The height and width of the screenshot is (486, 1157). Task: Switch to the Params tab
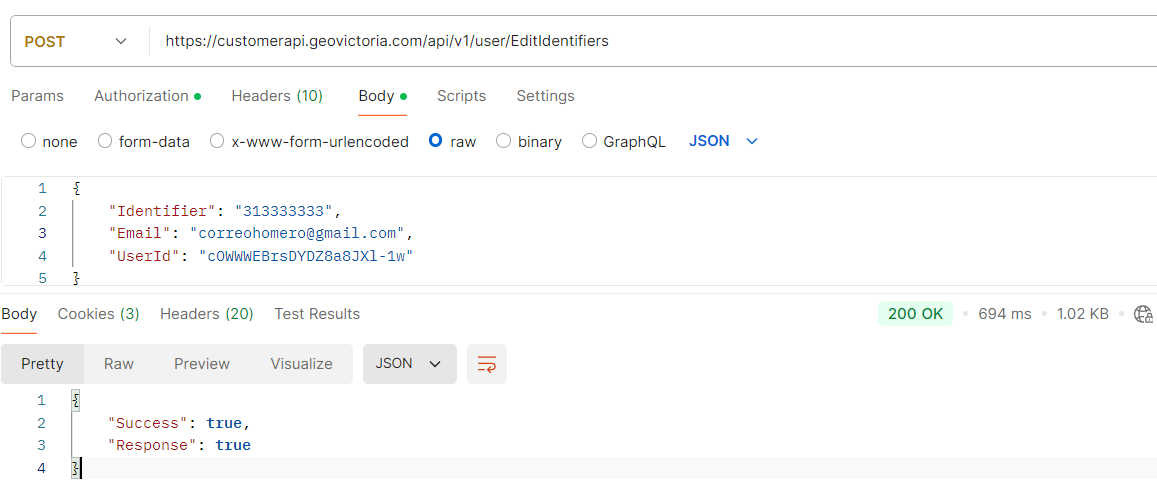(37, 96)
